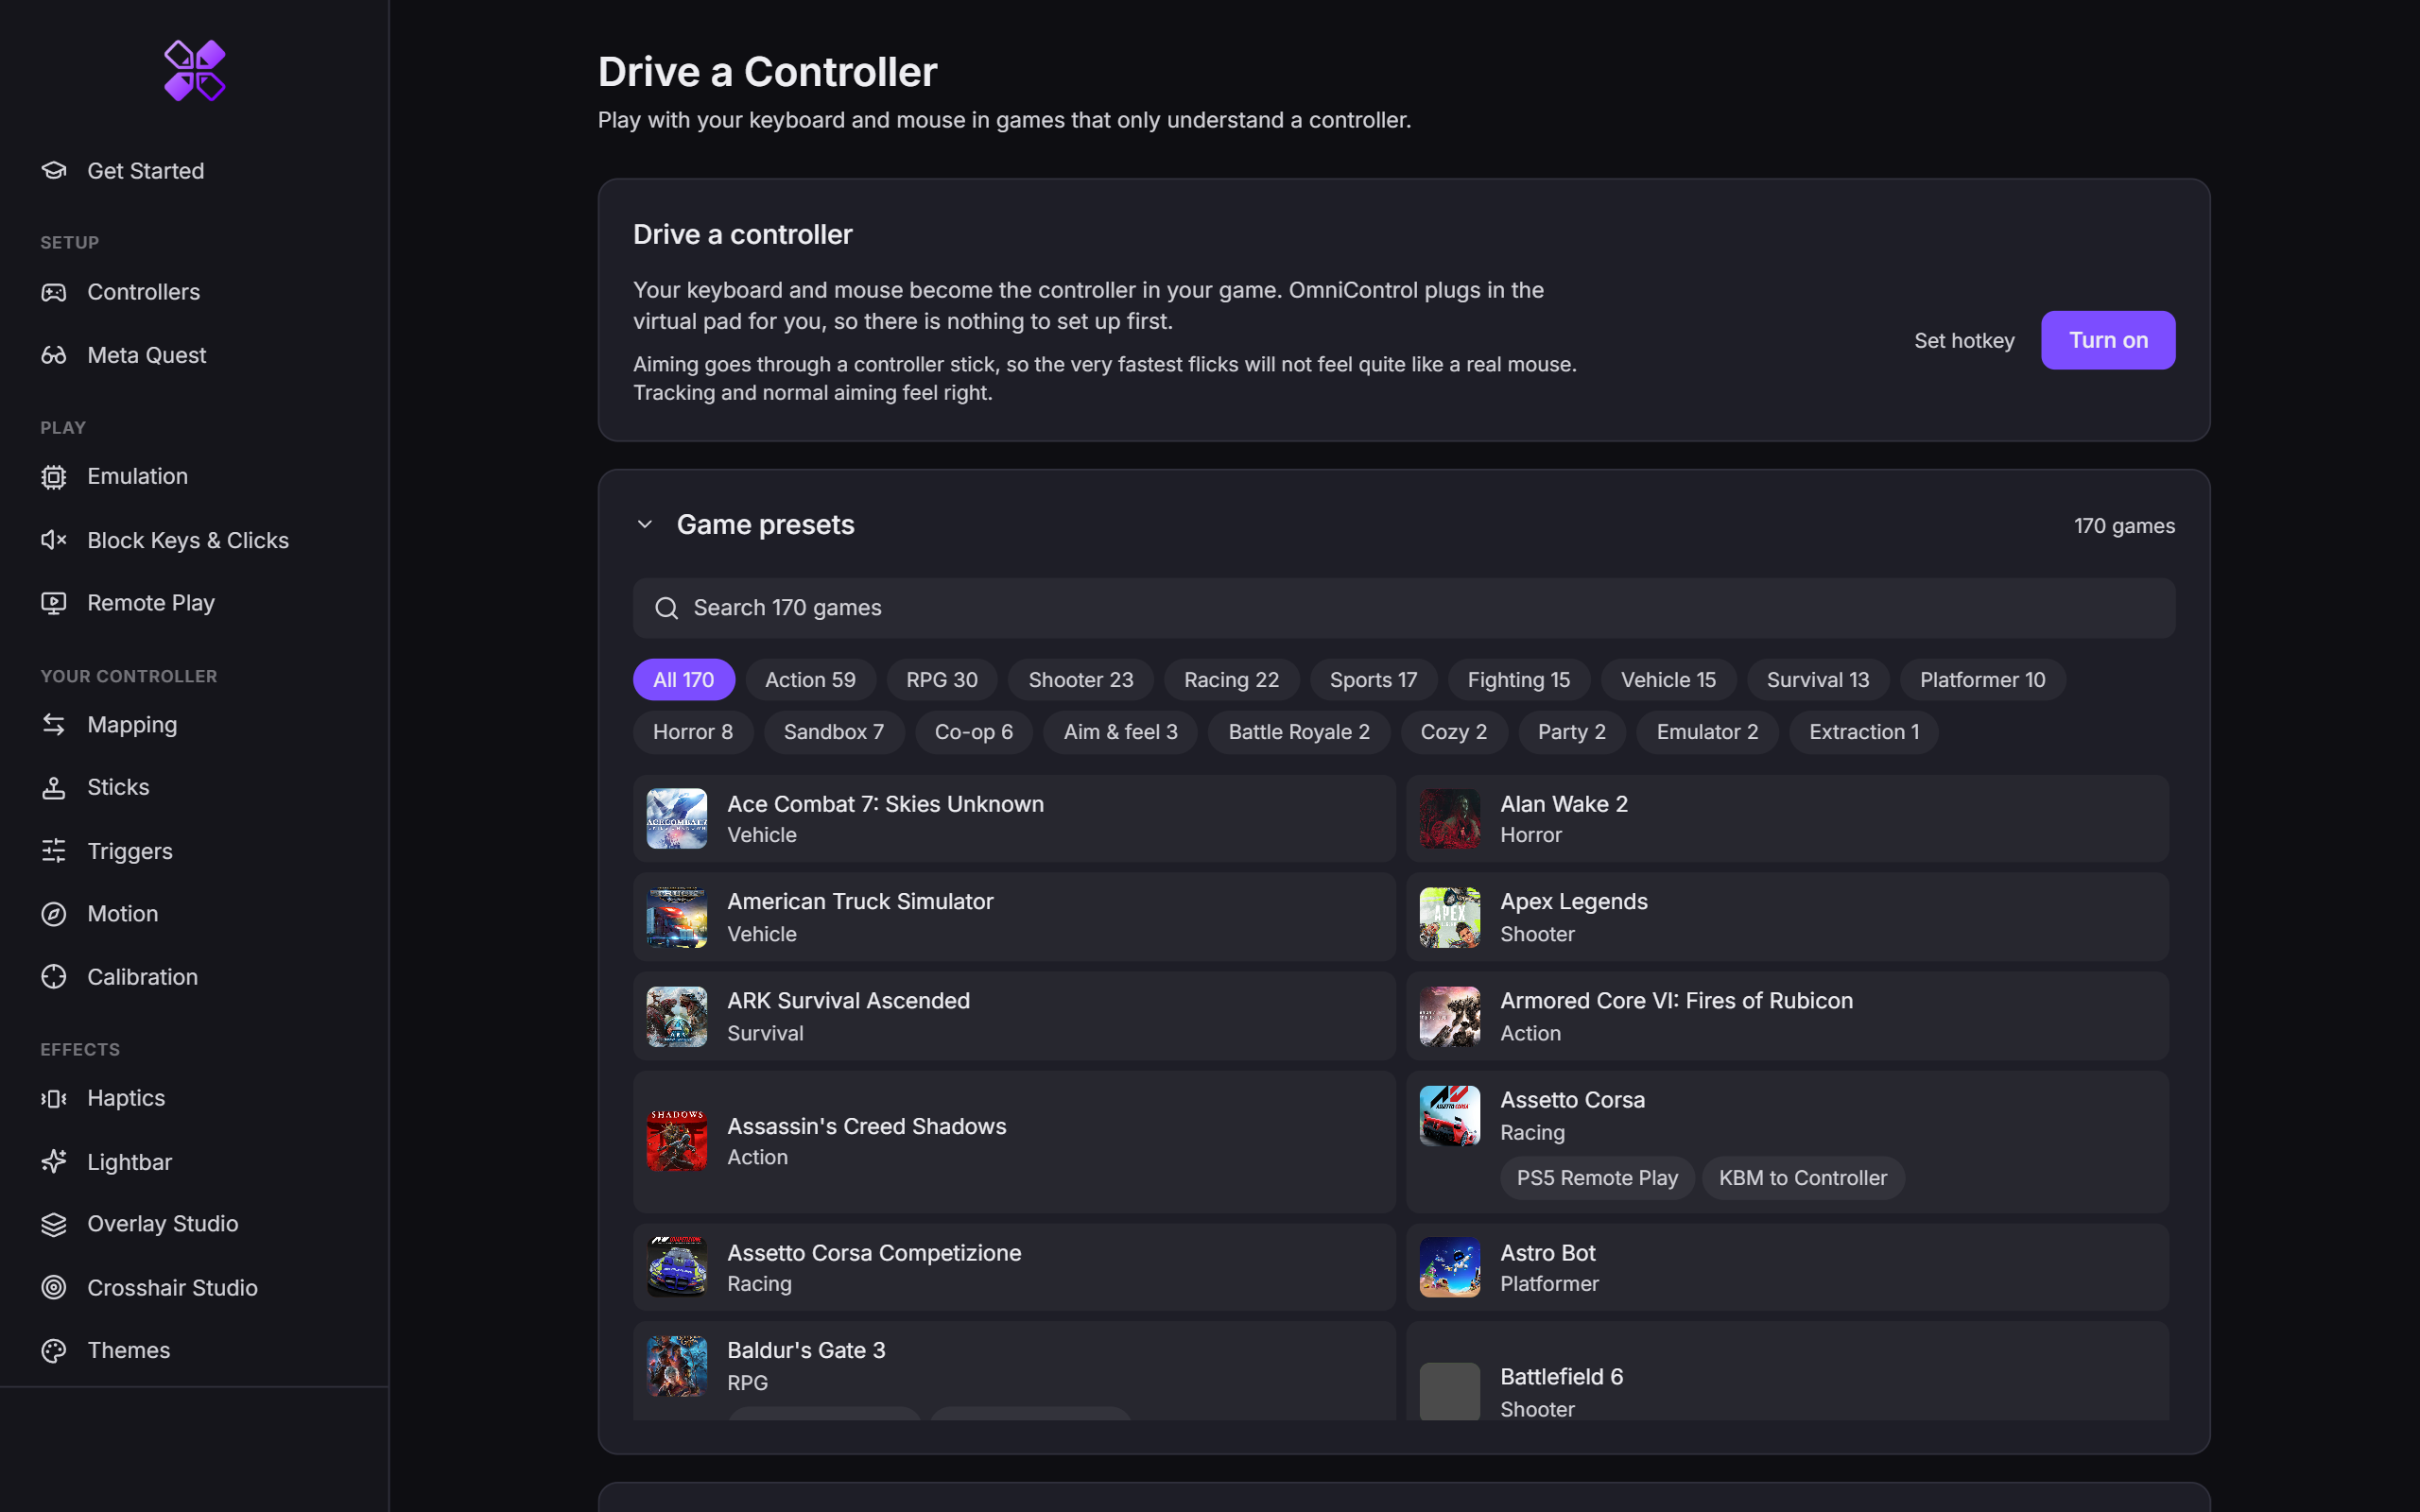Open the ARK Survival Ascended preset

[1014, 1017]
